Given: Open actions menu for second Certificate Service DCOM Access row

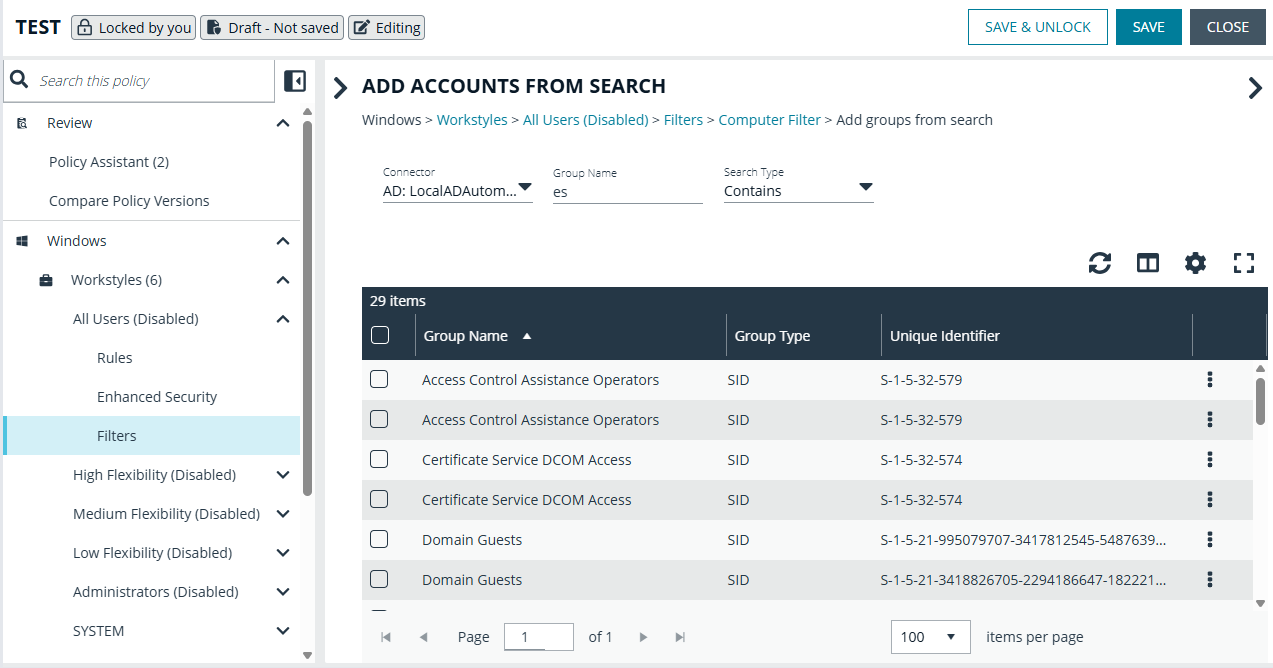Looking at the screenshot, I should (x=1210, y=499).
